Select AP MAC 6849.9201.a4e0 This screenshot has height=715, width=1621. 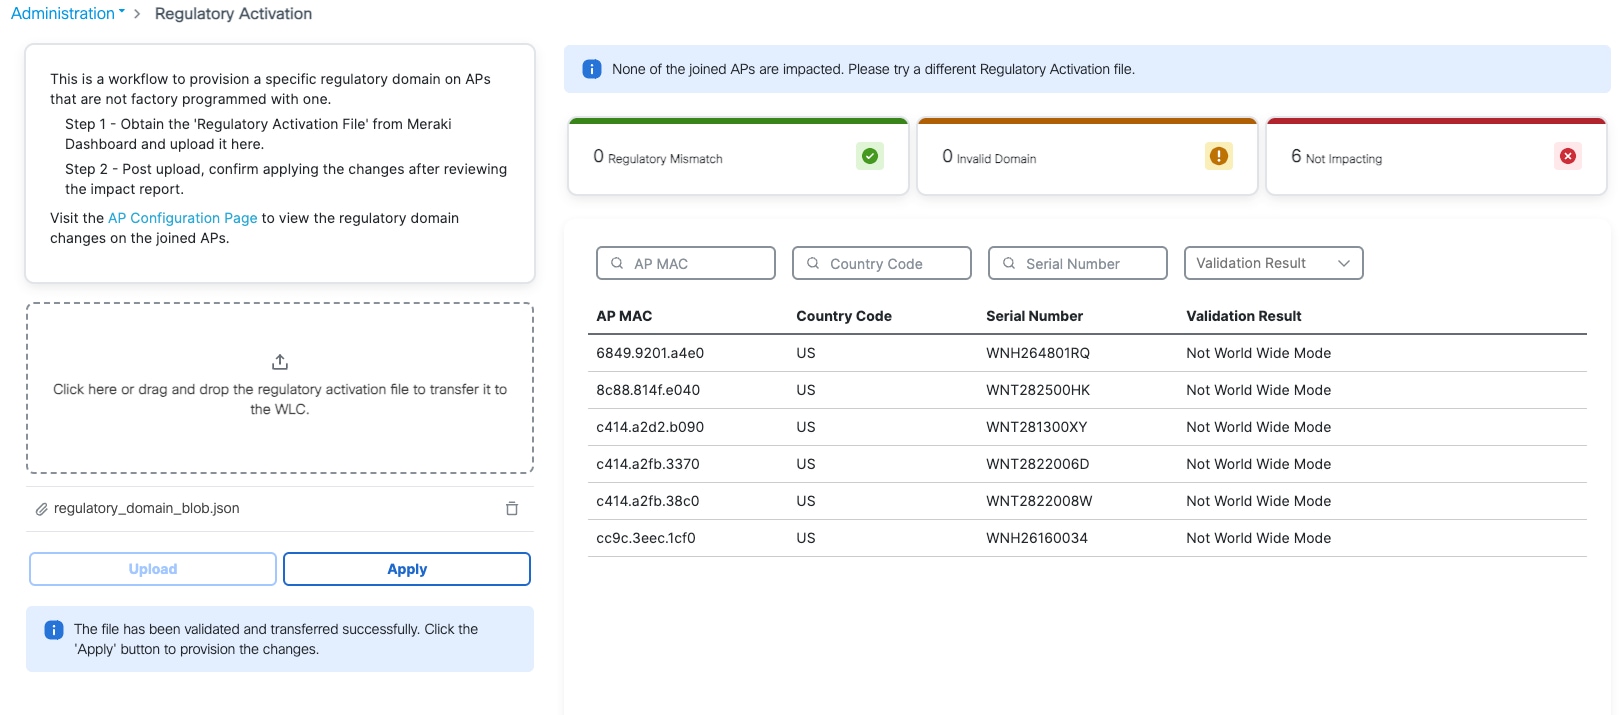click(650, 353)
